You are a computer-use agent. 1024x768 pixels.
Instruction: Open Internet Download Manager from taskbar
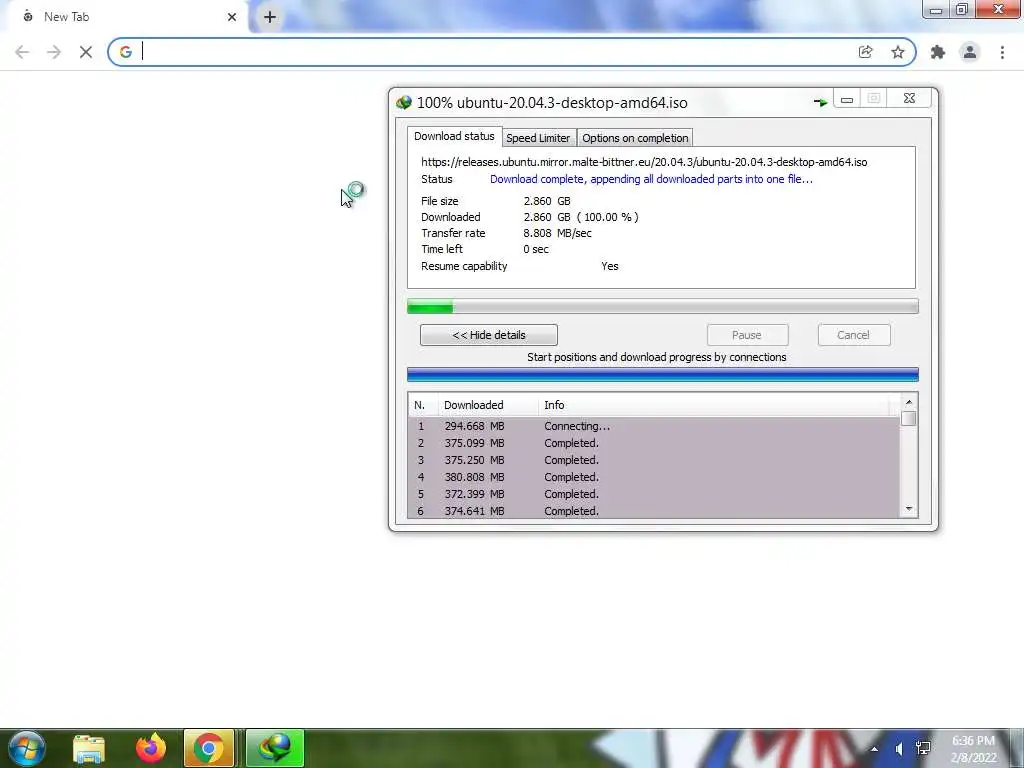(275, 748)
